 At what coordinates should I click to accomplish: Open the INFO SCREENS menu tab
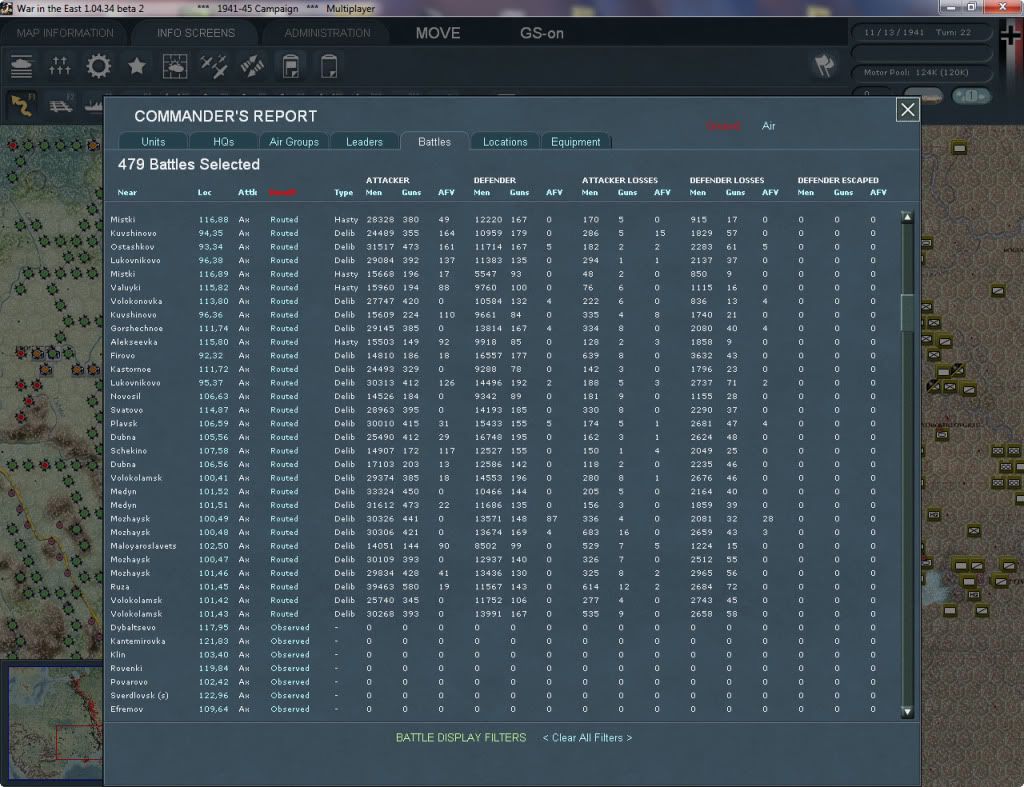(195, 33)
